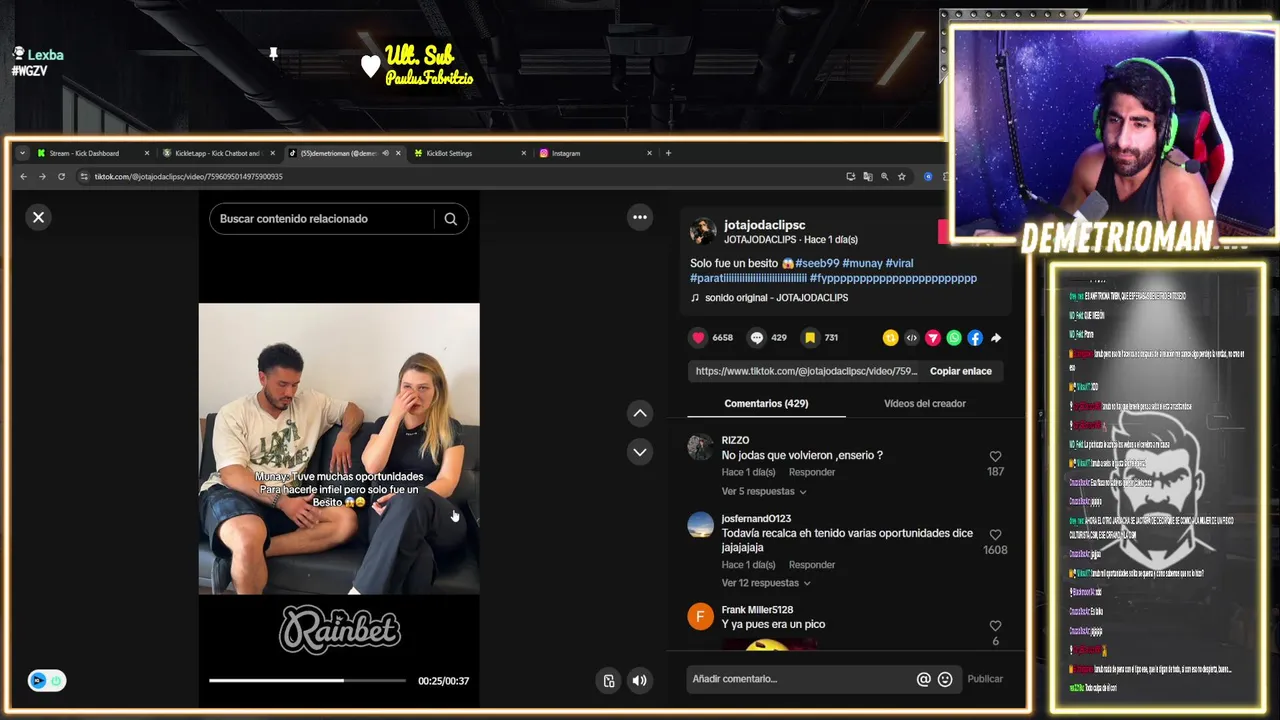Repost the video with yellow repost icon
The width and height of the screenshot is (1280, 720).
pos(890,338)
